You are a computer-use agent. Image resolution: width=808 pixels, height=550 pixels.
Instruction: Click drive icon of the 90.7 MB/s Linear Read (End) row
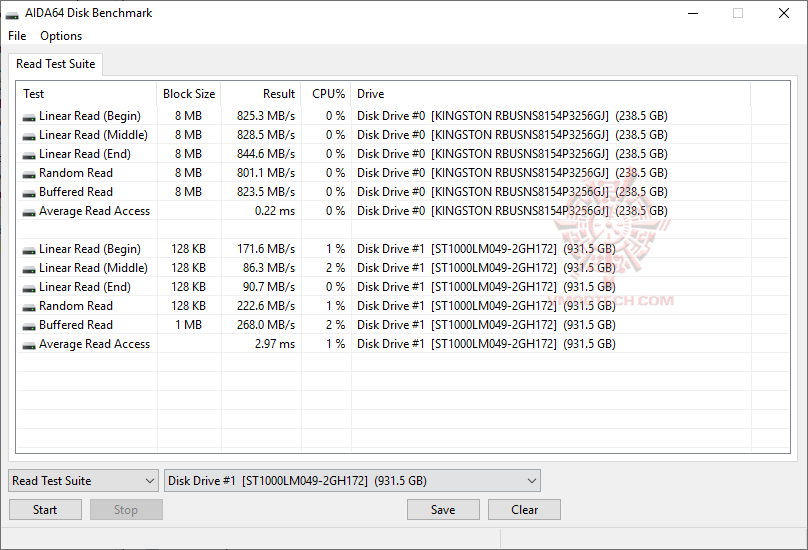point(29,288)
